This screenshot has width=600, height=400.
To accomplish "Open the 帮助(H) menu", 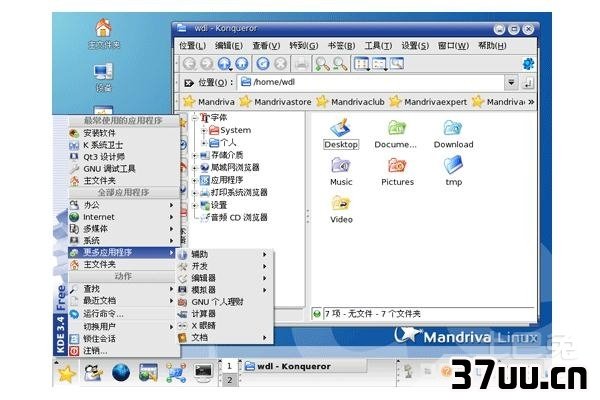I will [492, 46].
